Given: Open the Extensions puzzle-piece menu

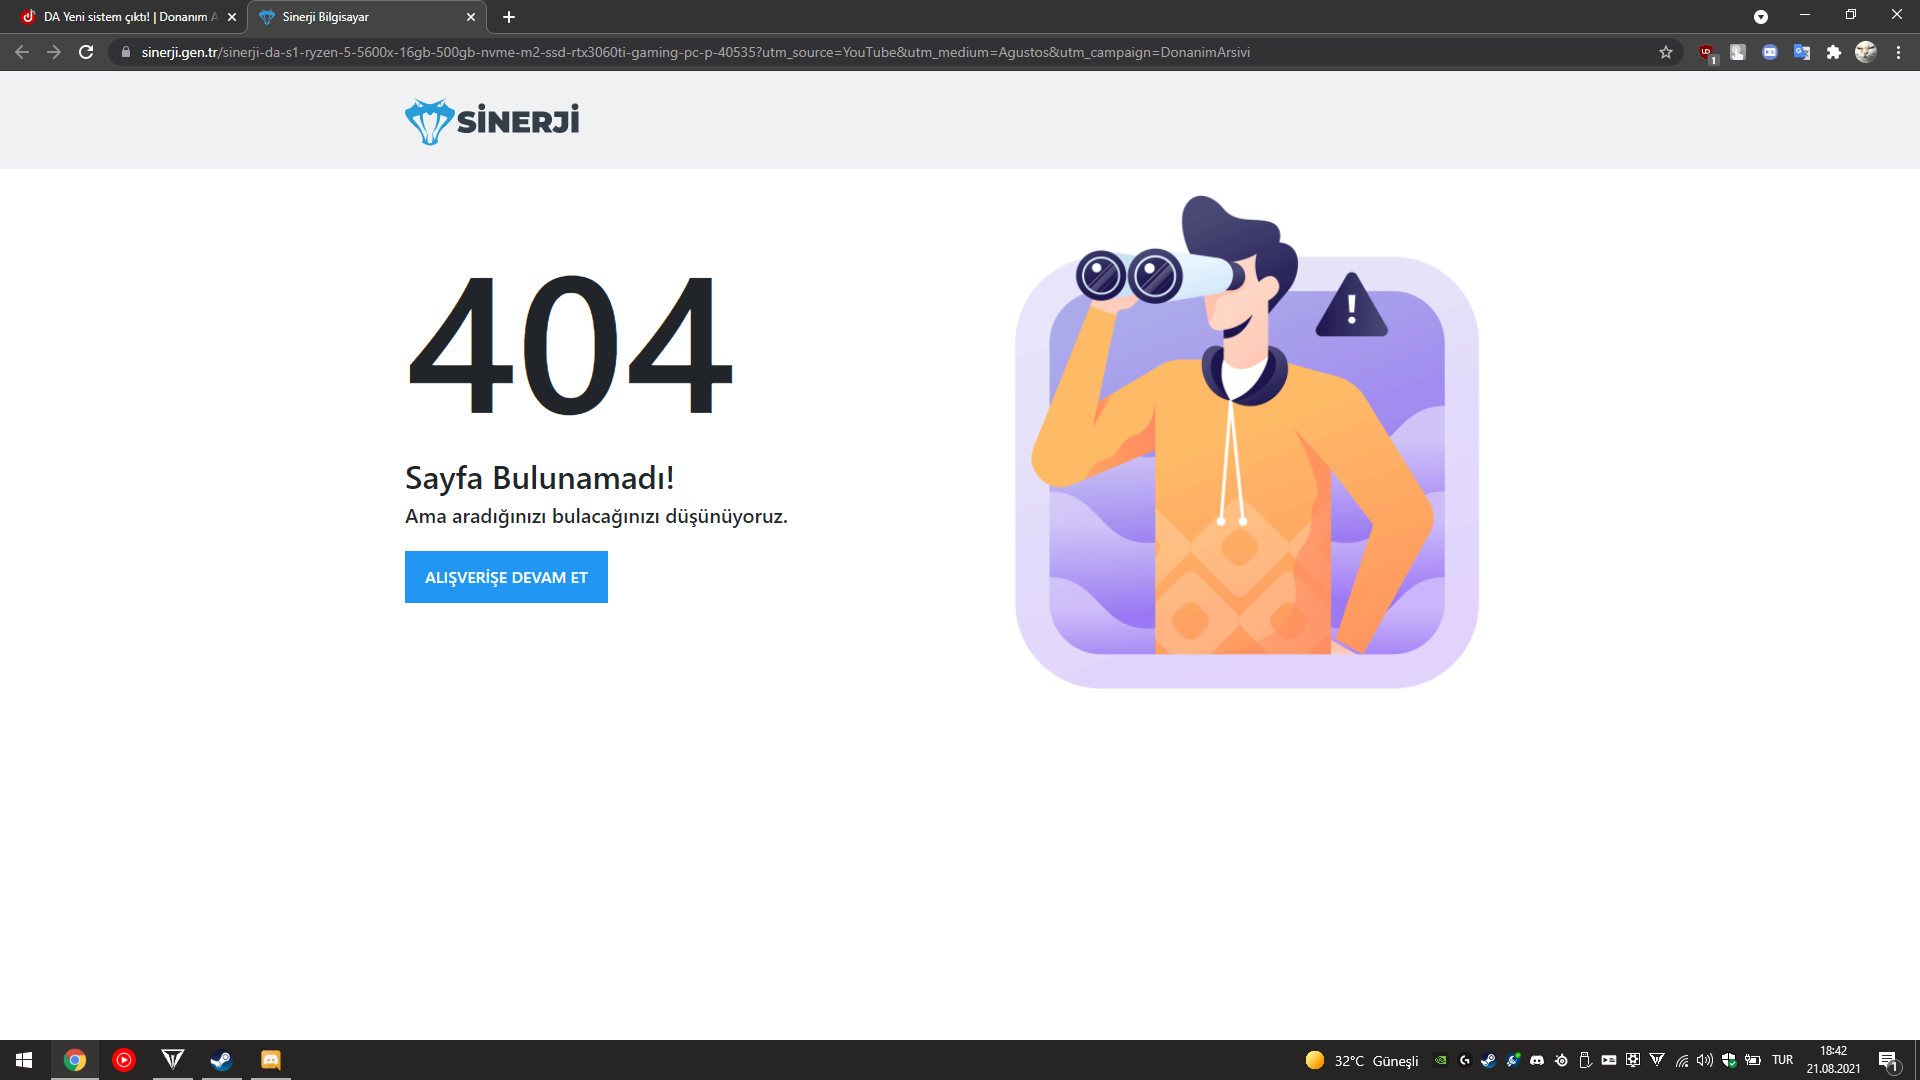Looking at the screenshot, I should tap(1834, 52).
